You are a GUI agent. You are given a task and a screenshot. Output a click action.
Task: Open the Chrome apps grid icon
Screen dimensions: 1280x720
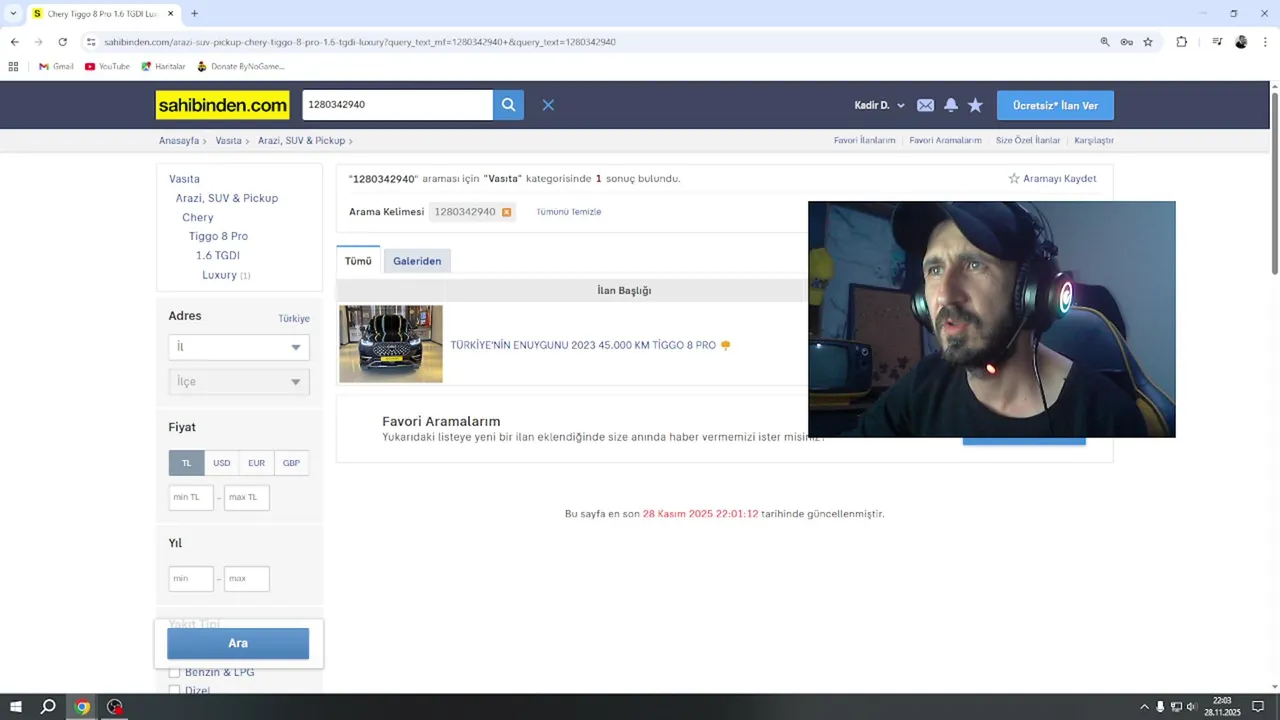tap(13, 66)
